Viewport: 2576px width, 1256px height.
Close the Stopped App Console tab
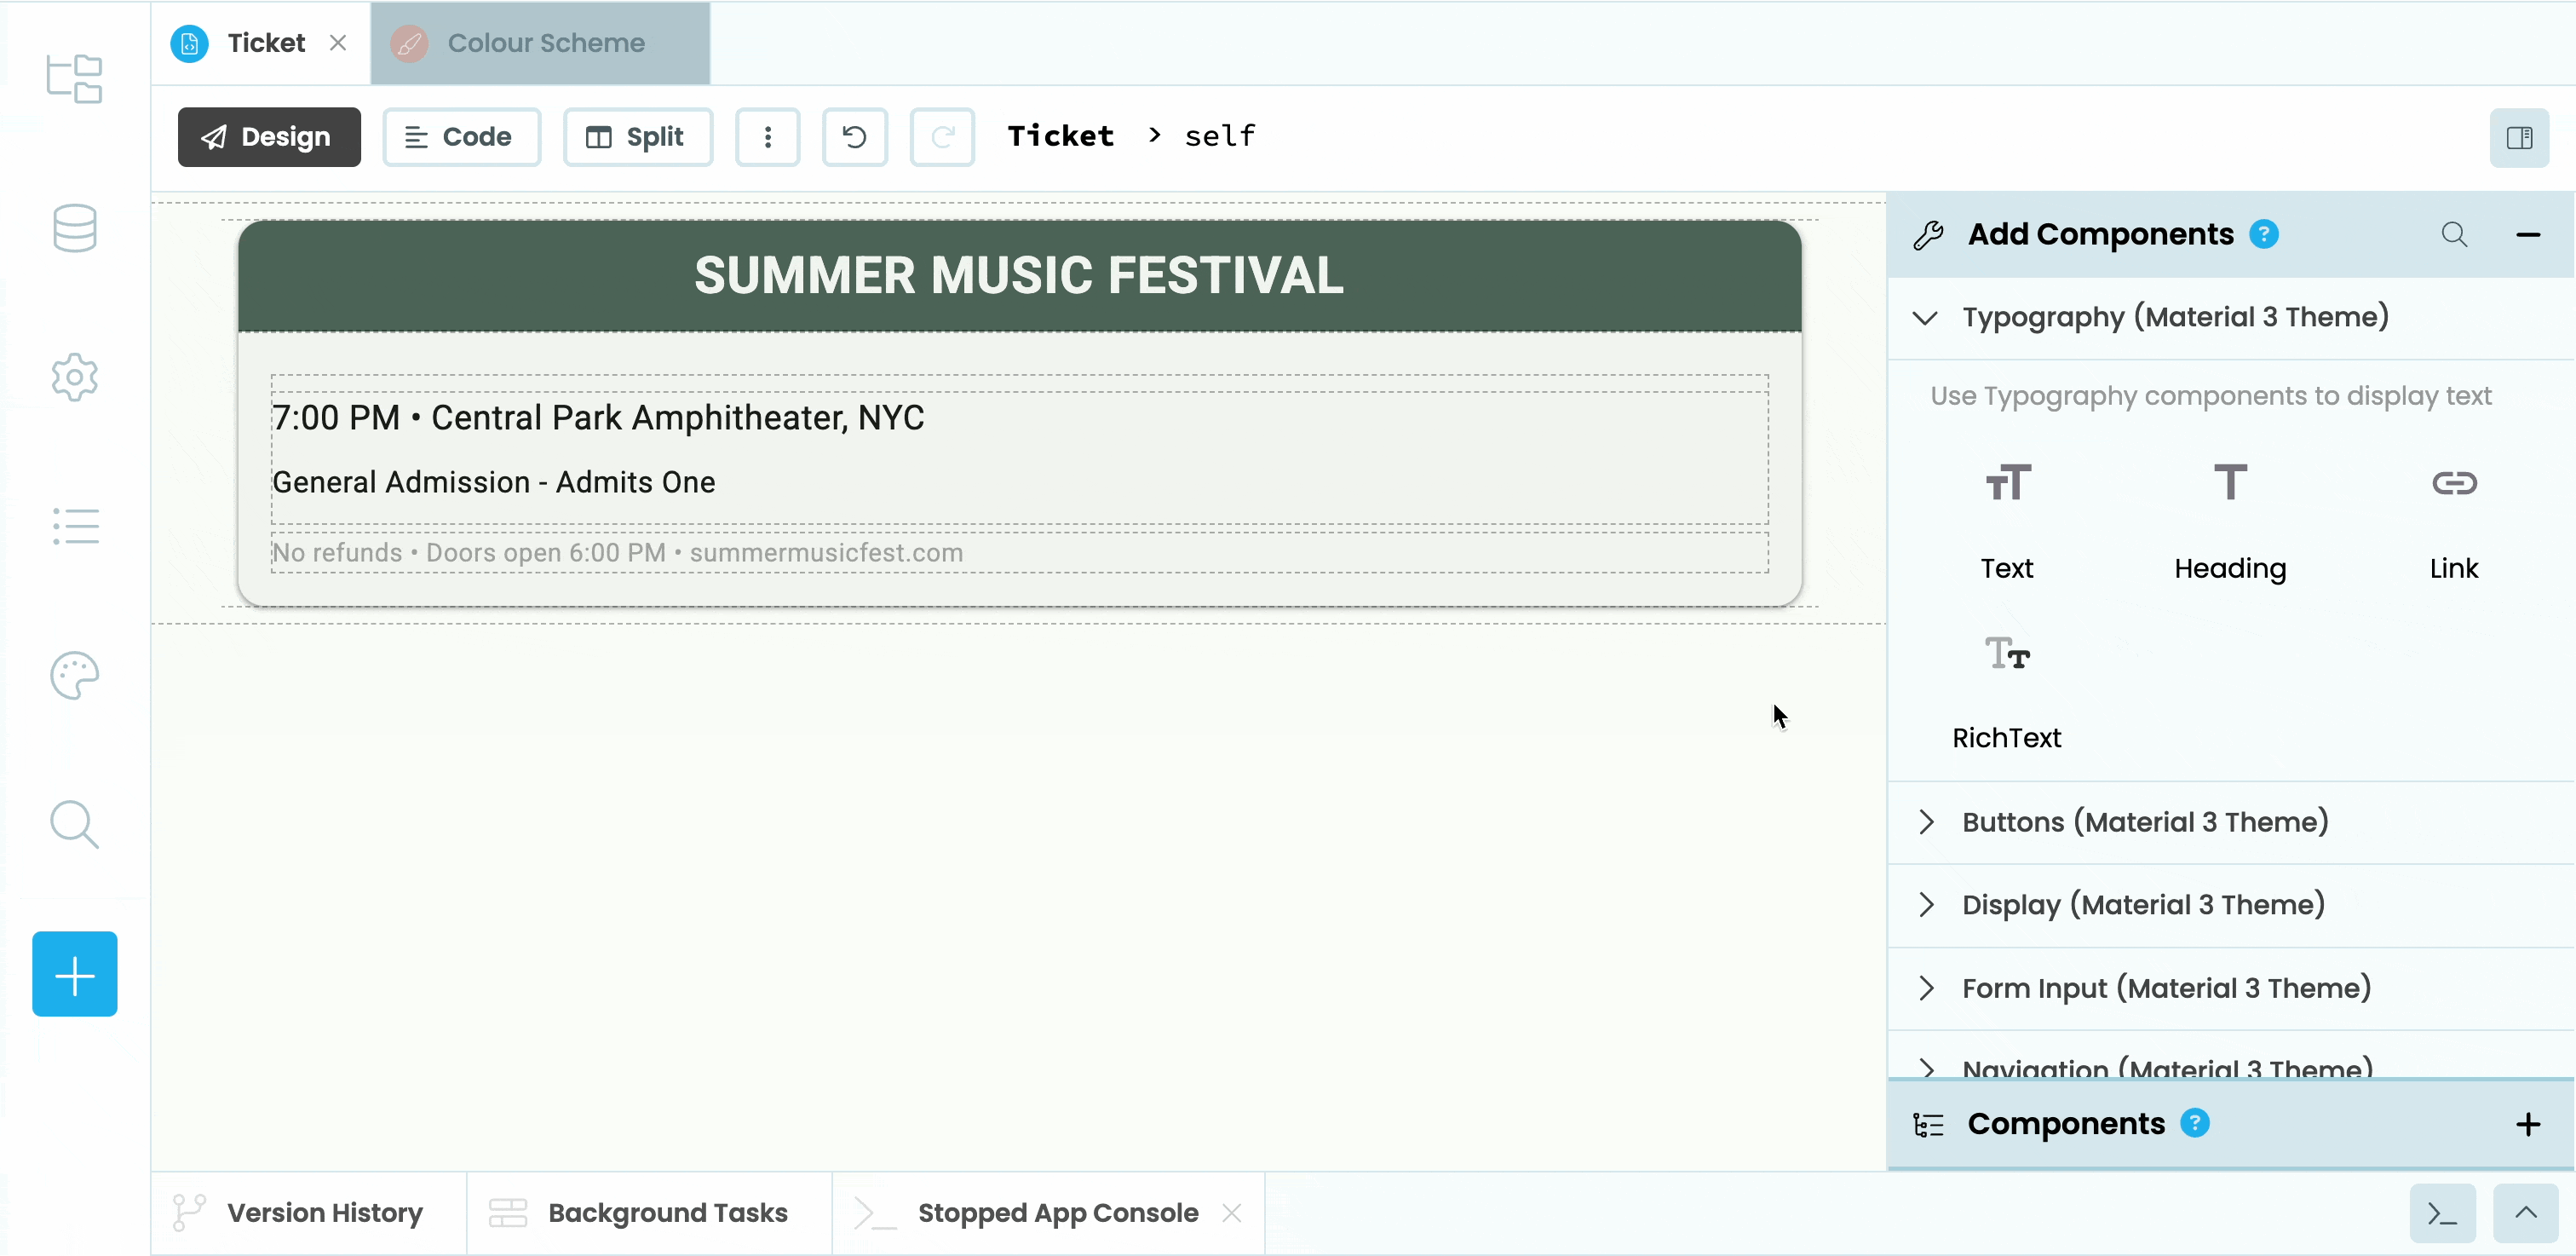(x=1232, y=1213)
